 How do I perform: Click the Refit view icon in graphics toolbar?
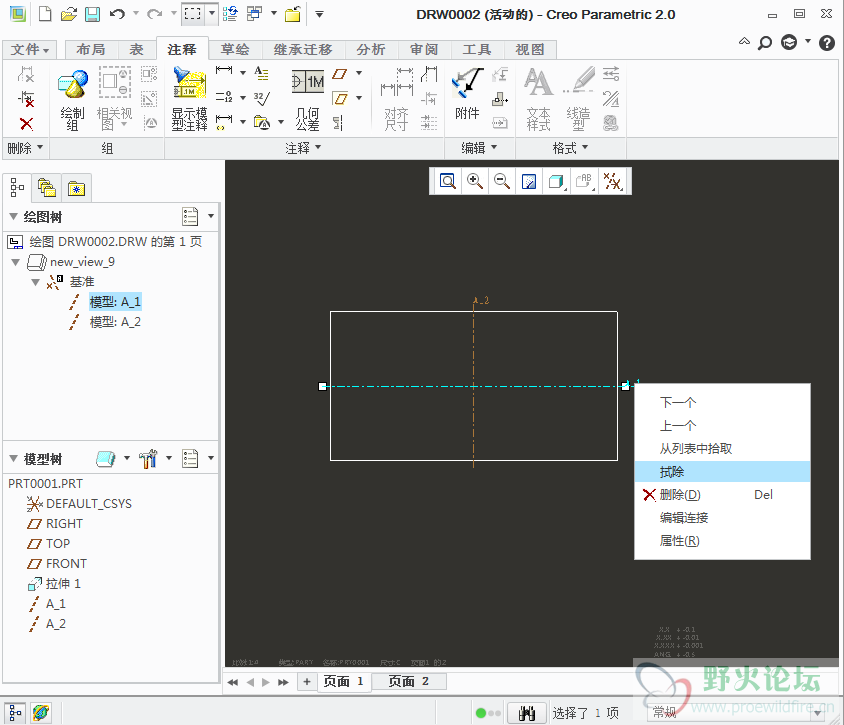point(447,181)
